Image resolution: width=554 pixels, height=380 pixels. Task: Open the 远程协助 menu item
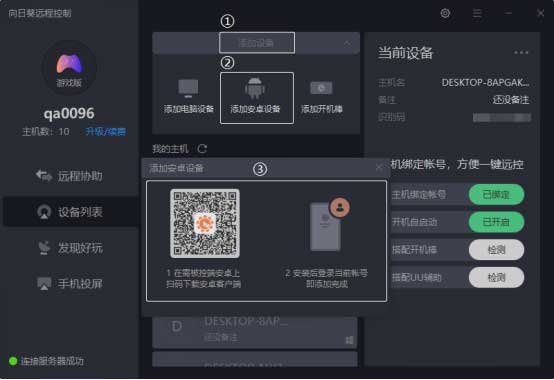(x=69, y=176)
